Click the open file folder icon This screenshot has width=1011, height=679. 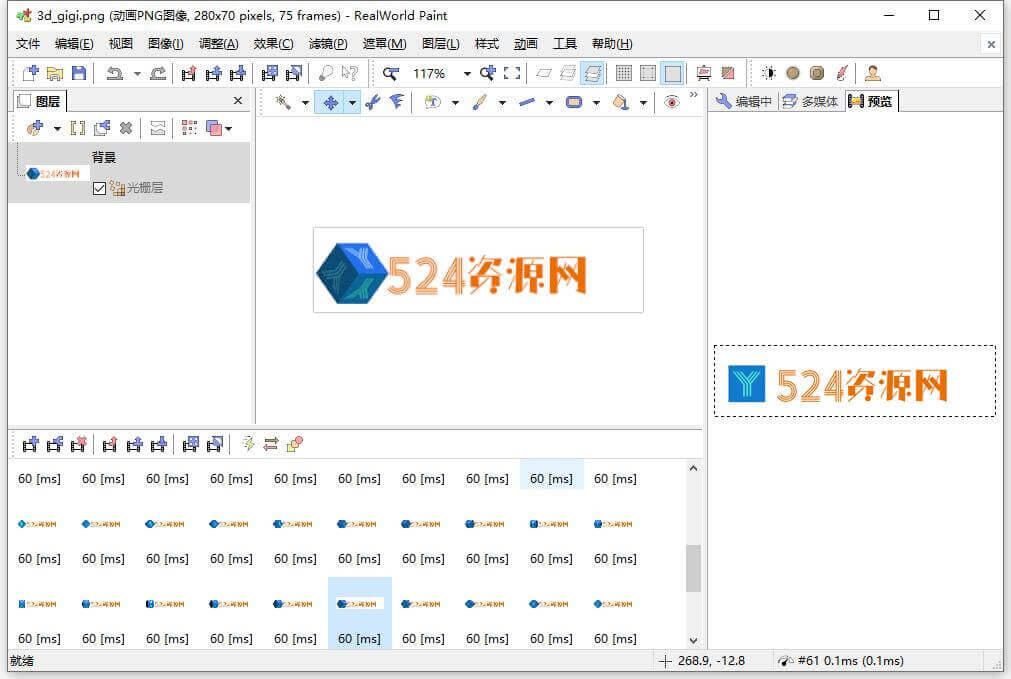tap(55, 73)
